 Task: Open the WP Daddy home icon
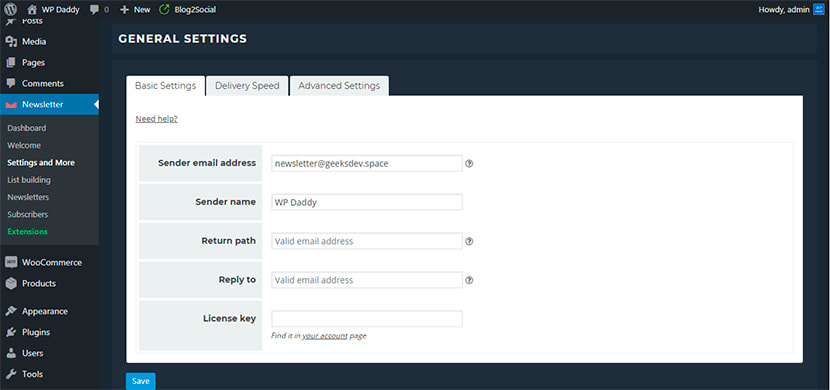coord(32,9)
